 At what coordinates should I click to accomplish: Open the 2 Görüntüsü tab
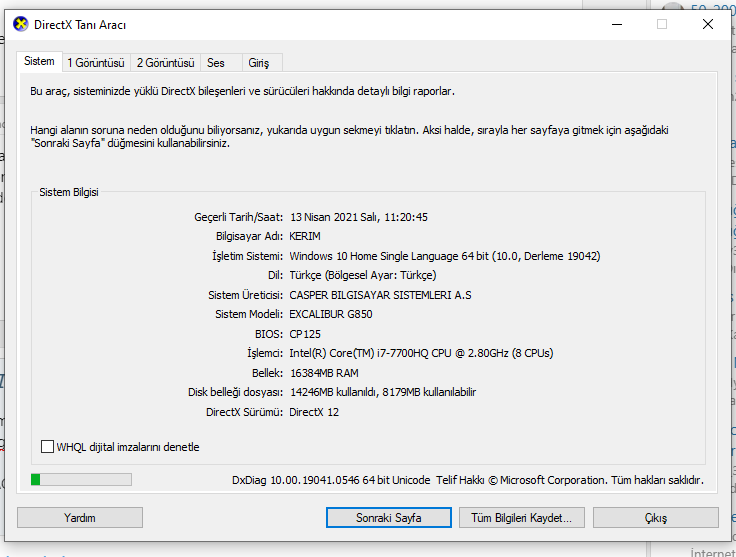(166, 63)
